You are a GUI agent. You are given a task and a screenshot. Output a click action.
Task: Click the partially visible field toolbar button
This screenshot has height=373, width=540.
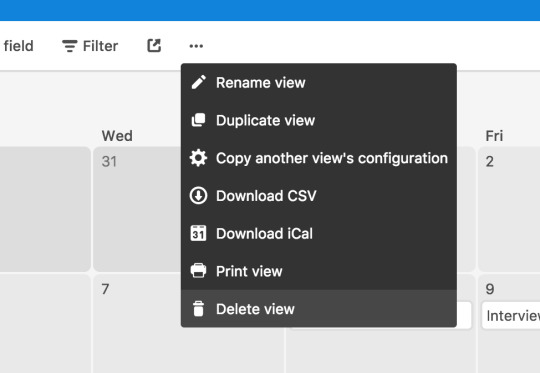pyautogui.click(x=19, y=46)
